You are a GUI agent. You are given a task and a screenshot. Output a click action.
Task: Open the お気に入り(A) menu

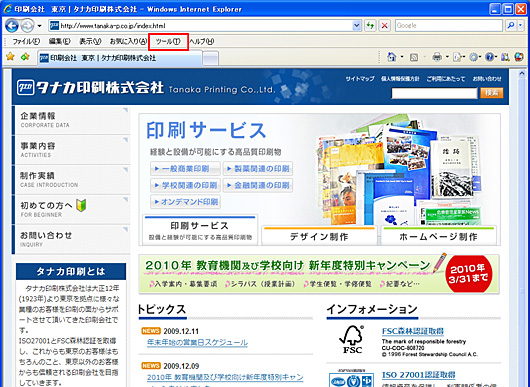128,42
